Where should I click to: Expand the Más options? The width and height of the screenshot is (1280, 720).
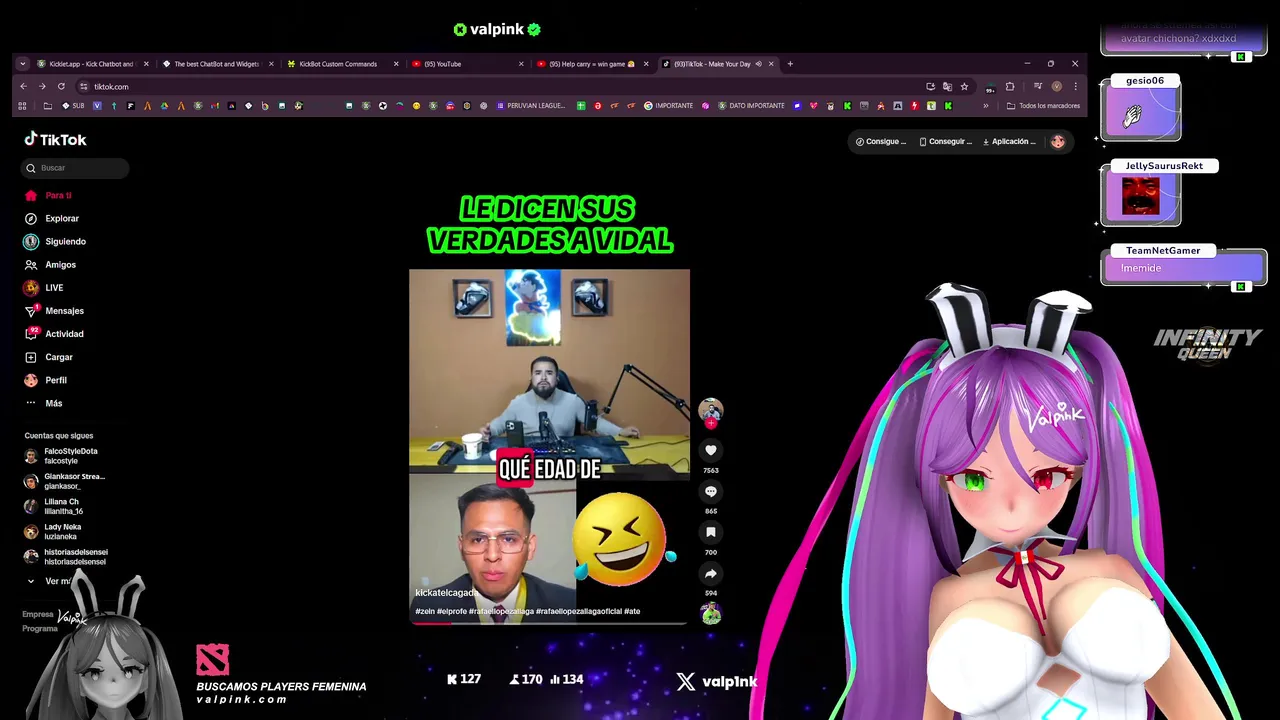point(44,403)
